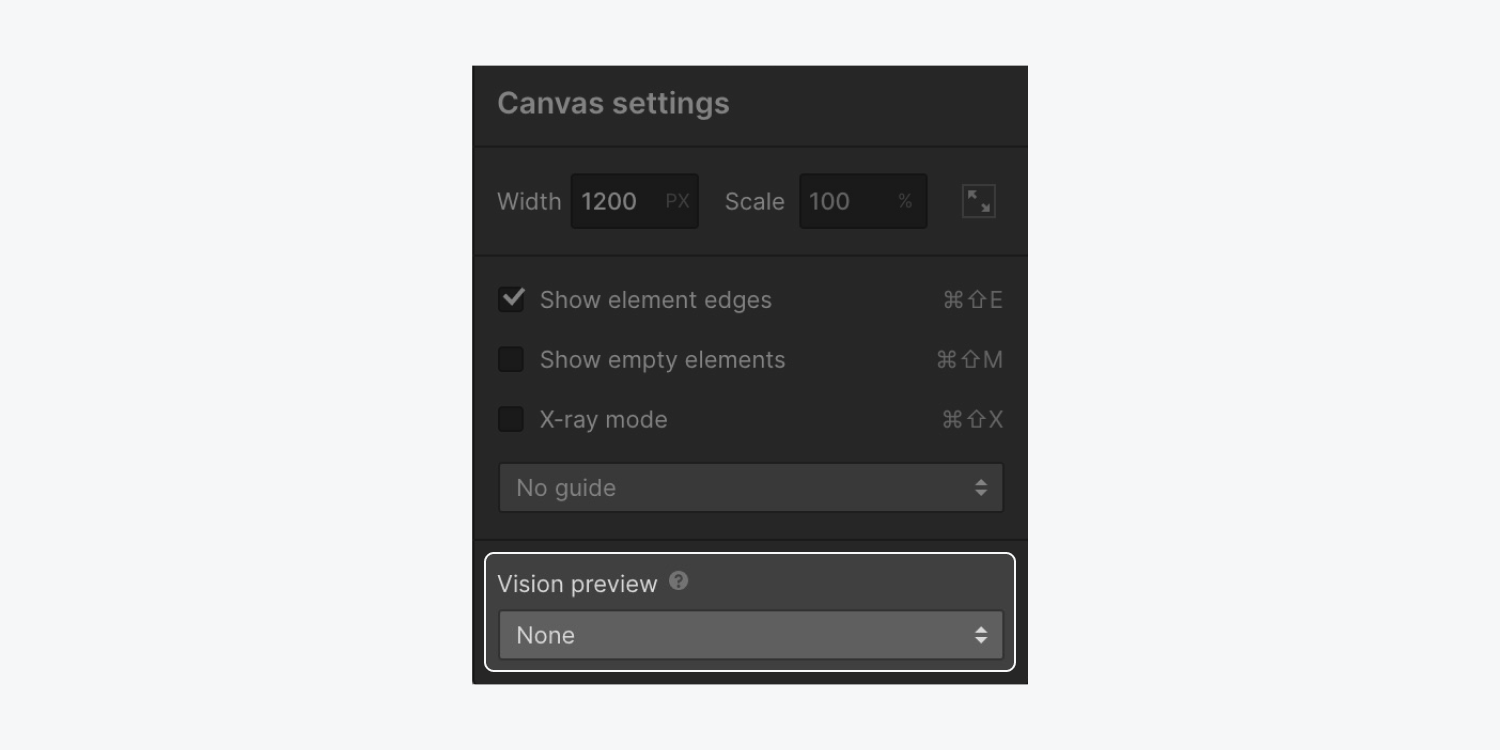Click the Width label
The height and width of the screenshot is (751, 1501).
coord(529,201)
